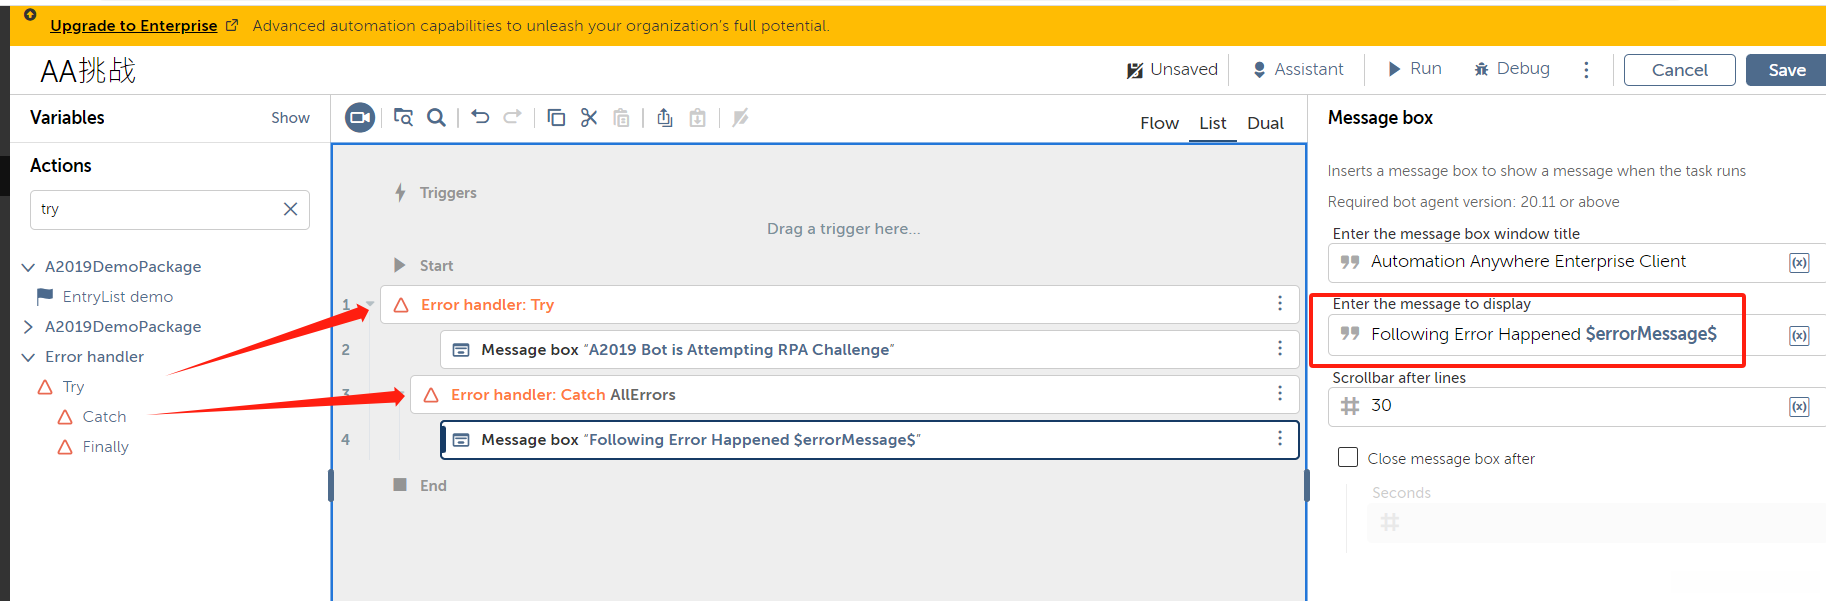Insert variable into message to display field
1826x601 pixels.
tap(1798, 335)
